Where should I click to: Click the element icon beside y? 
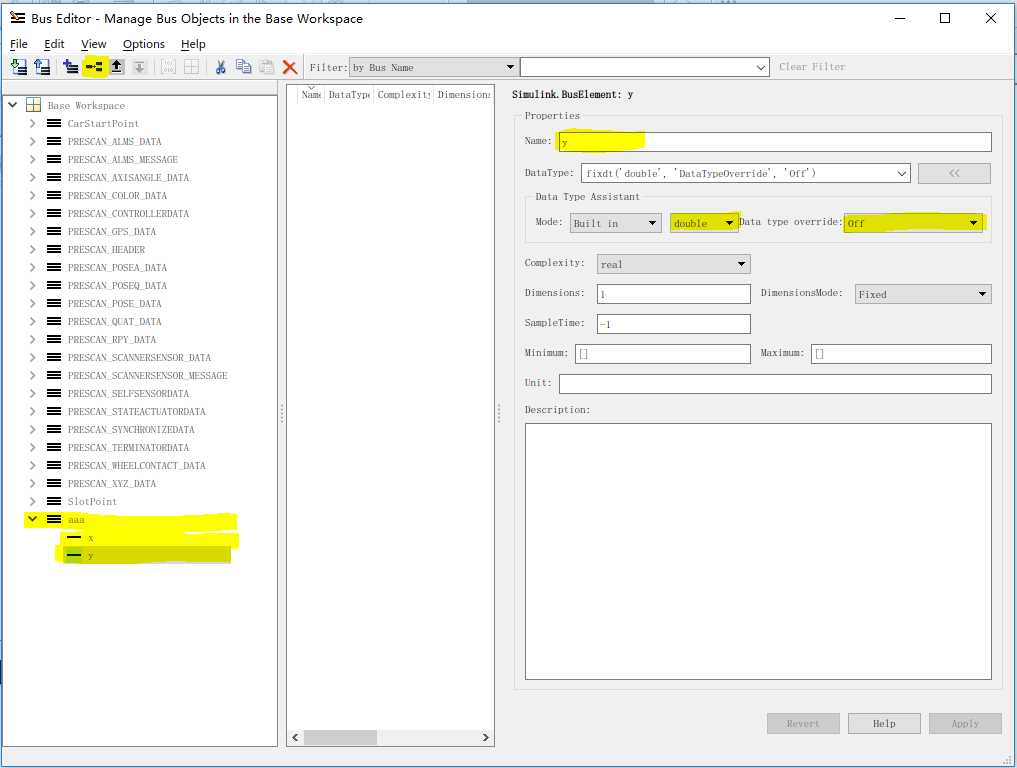tap(74, 555)
